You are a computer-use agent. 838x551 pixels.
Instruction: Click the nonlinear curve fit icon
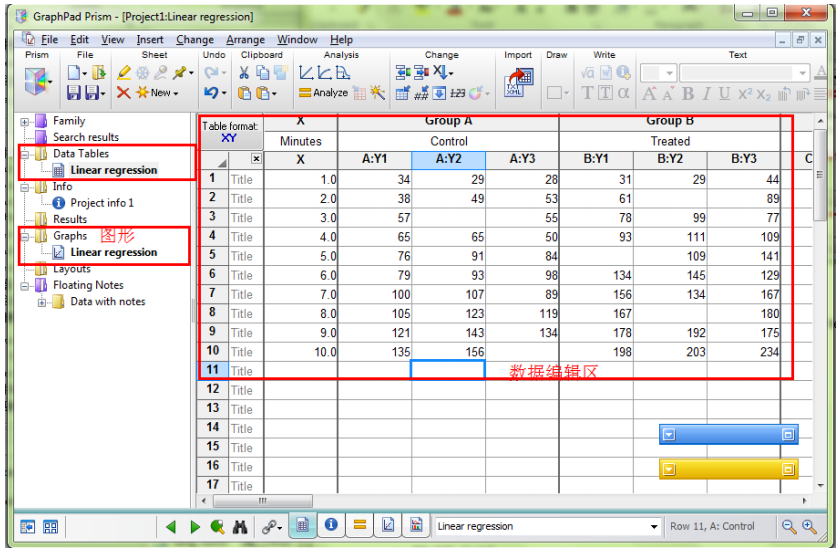point(324,73)
